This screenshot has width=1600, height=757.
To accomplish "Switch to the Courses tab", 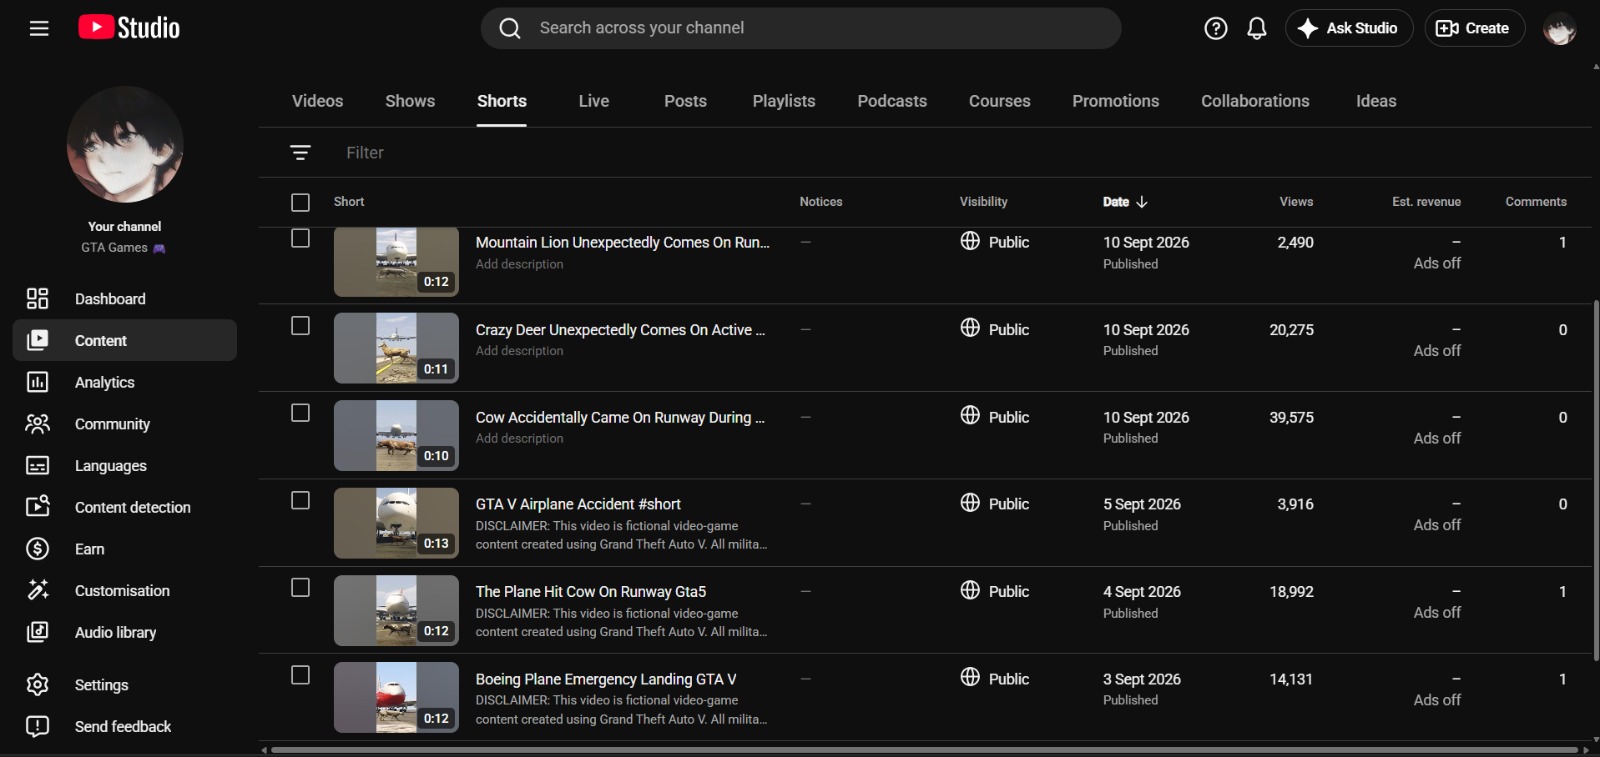I will [x=999, y=101].
